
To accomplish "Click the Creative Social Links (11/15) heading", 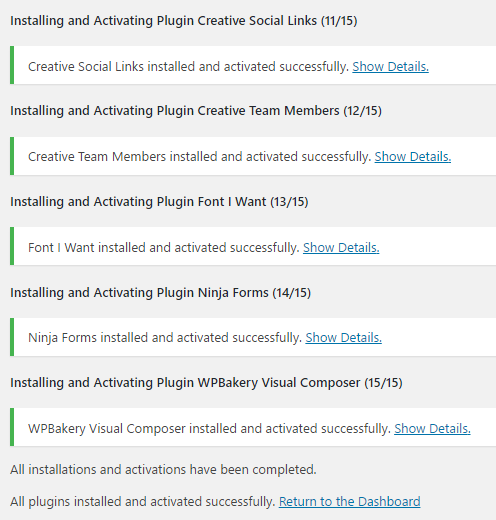I will coord(184,21).
